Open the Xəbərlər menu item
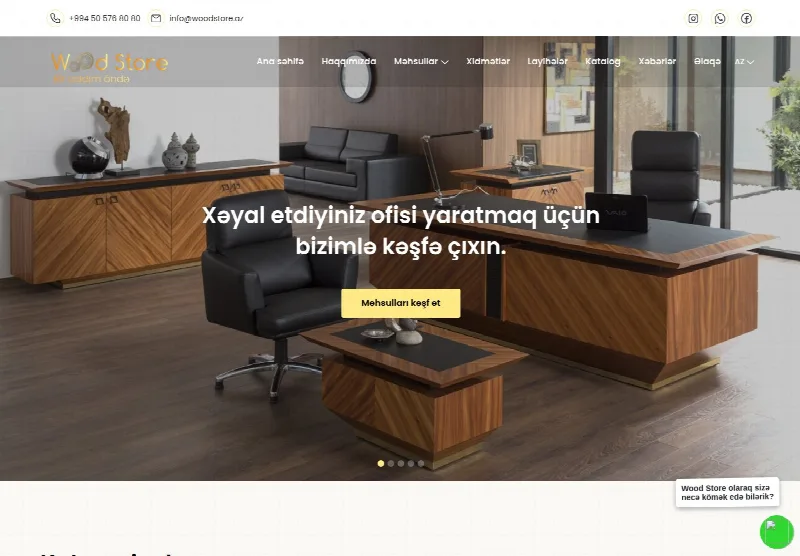Screen dimensions: 800x556 pyautogui.click(x=657, y=61)
